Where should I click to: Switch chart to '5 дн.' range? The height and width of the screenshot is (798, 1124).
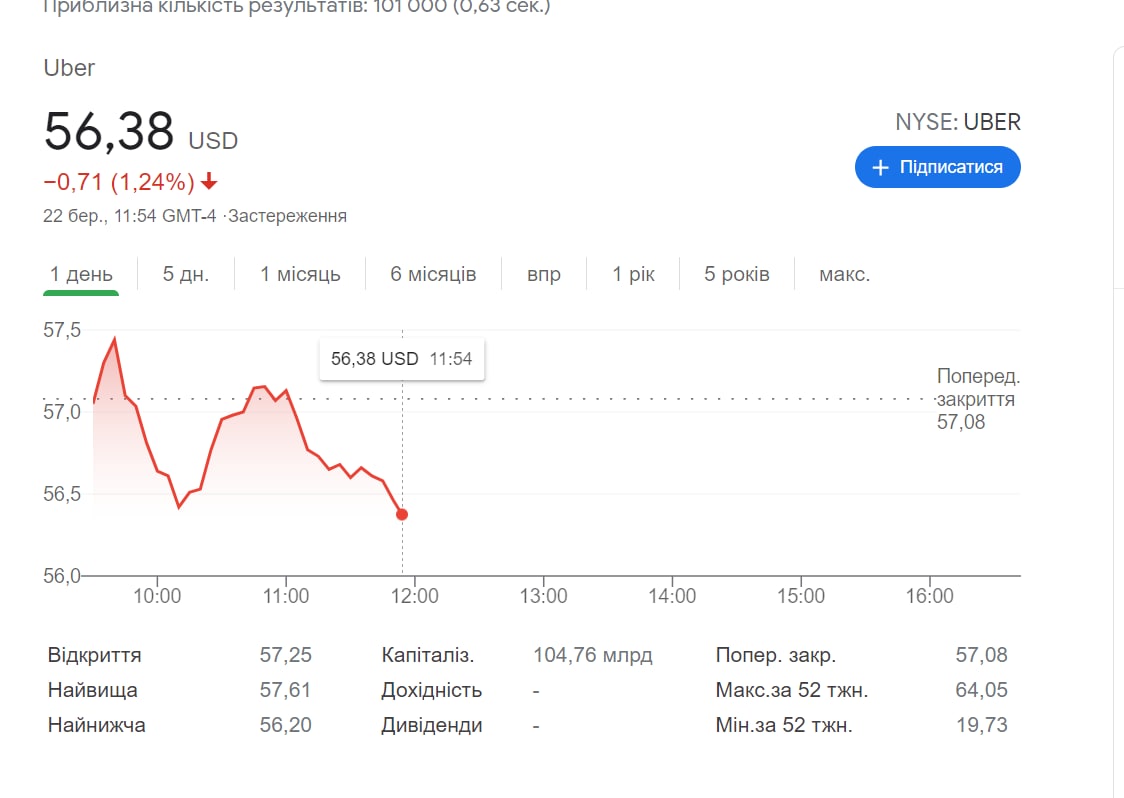pos(186,274)
